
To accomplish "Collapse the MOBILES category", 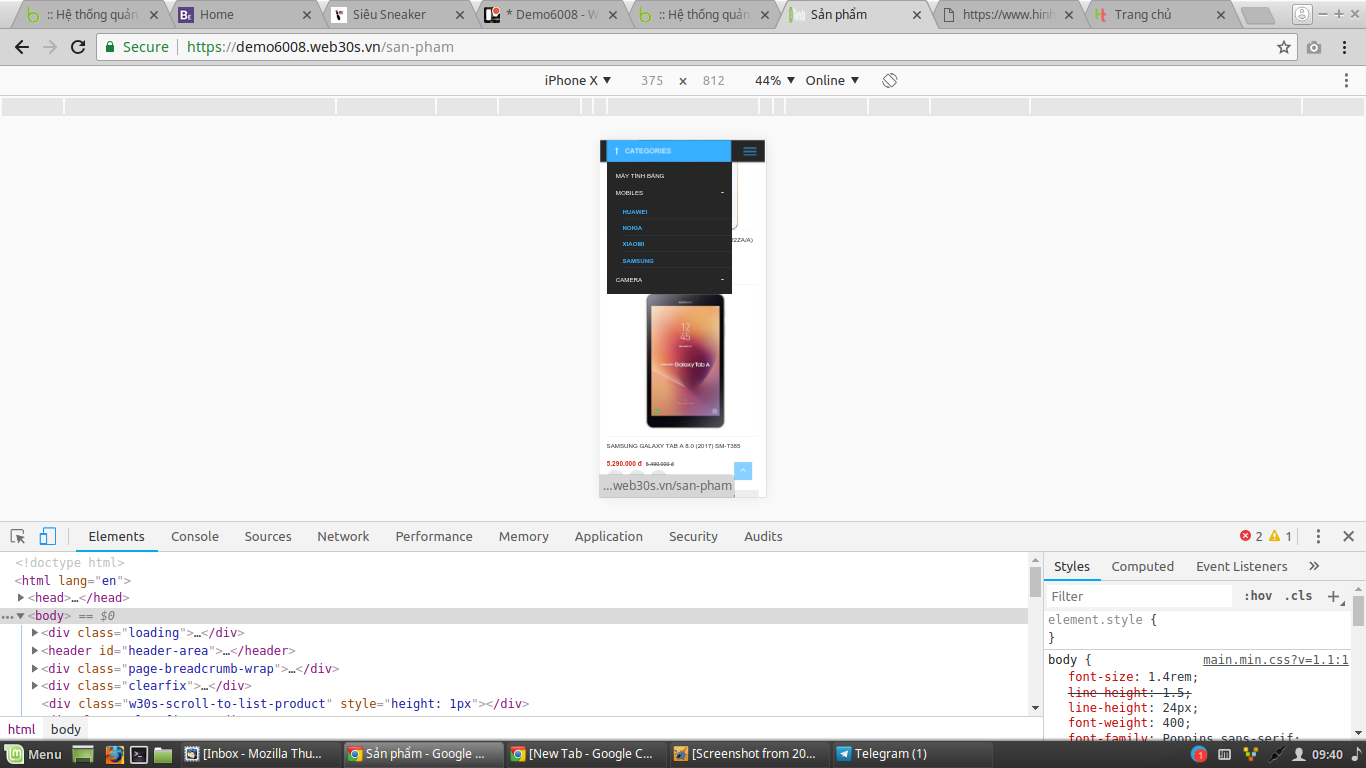I will pos(722,193).
